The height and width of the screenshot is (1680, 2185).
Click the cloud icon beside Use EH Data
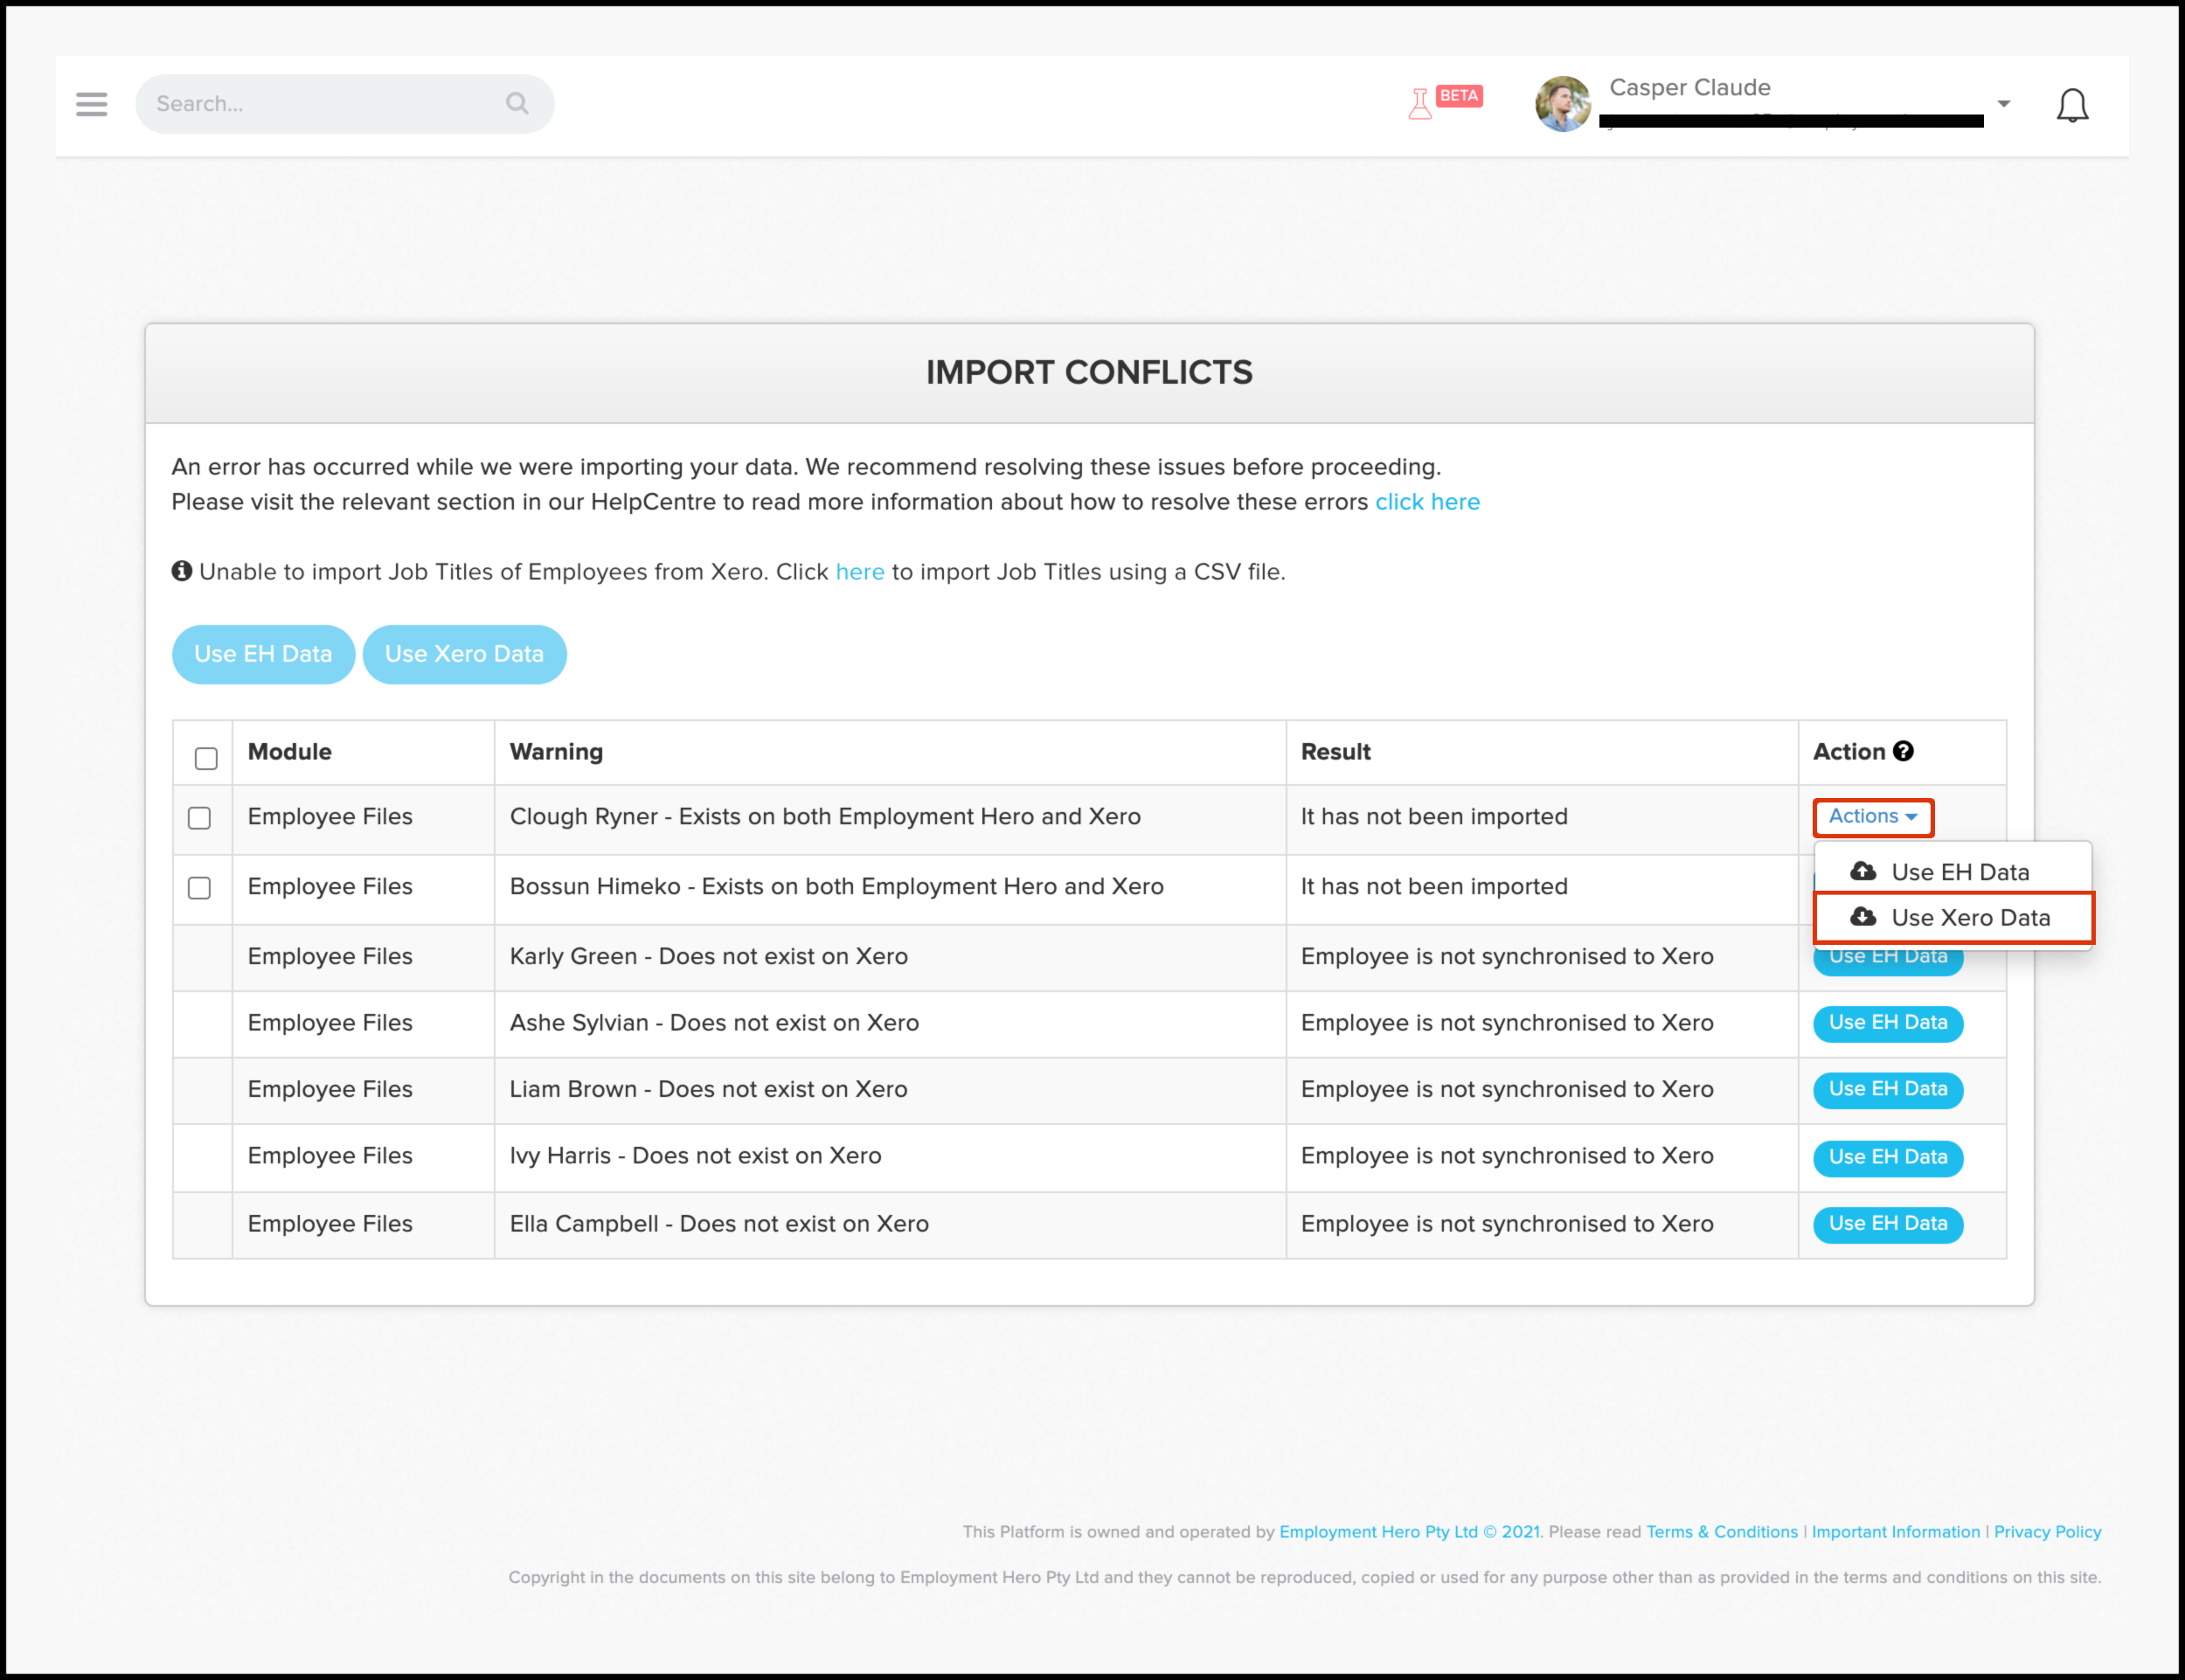click(x=1863, y=871)
